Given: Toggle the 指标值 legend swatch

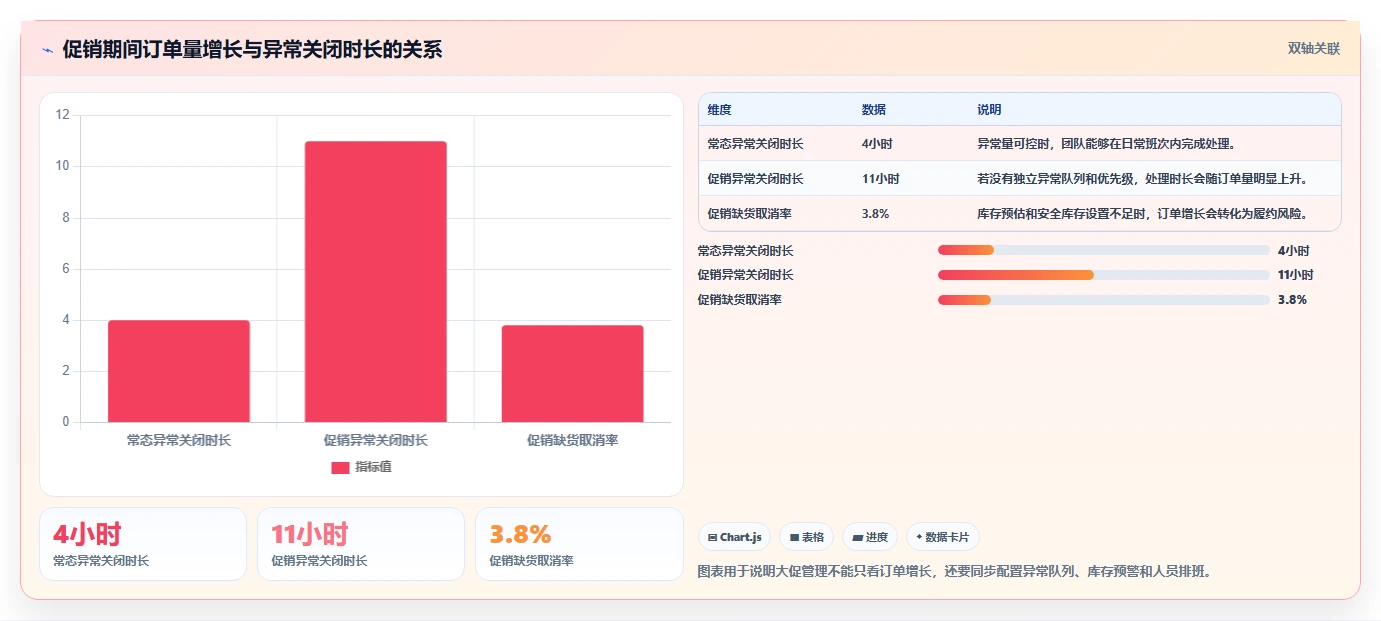Looking at the screenshot, I should (340, 467).
